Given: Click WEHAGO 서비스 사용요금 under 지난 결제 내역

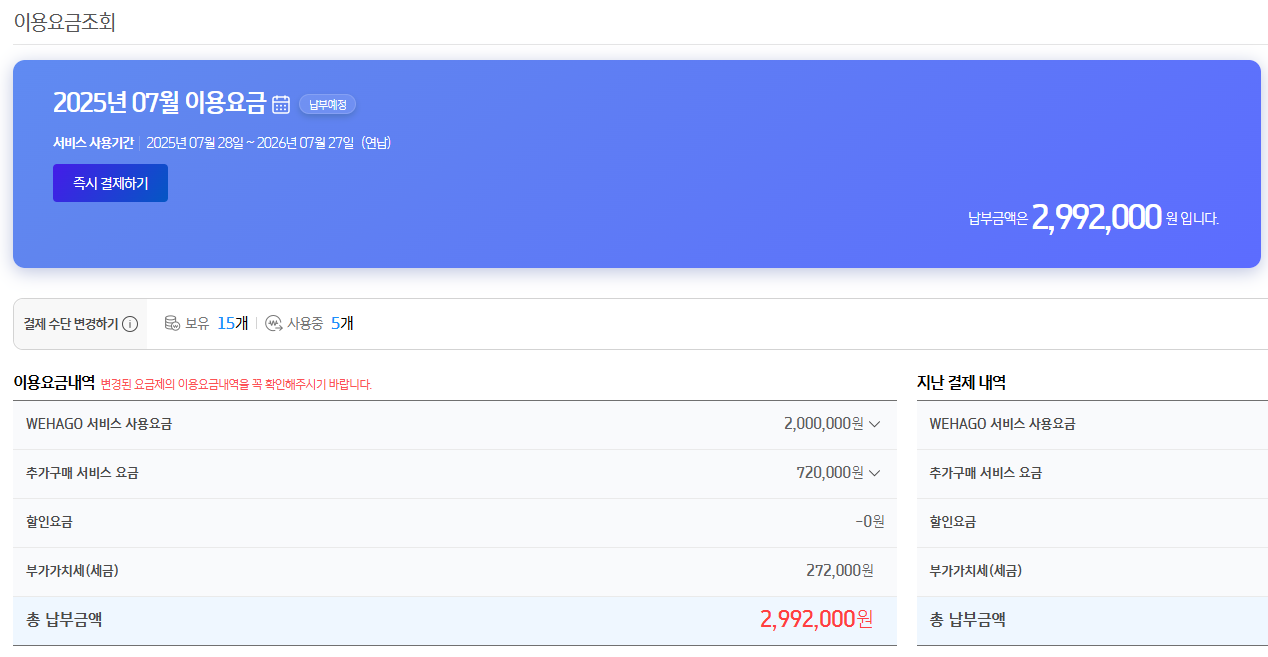Looking at the screenshot, I should coord(1002,424).
